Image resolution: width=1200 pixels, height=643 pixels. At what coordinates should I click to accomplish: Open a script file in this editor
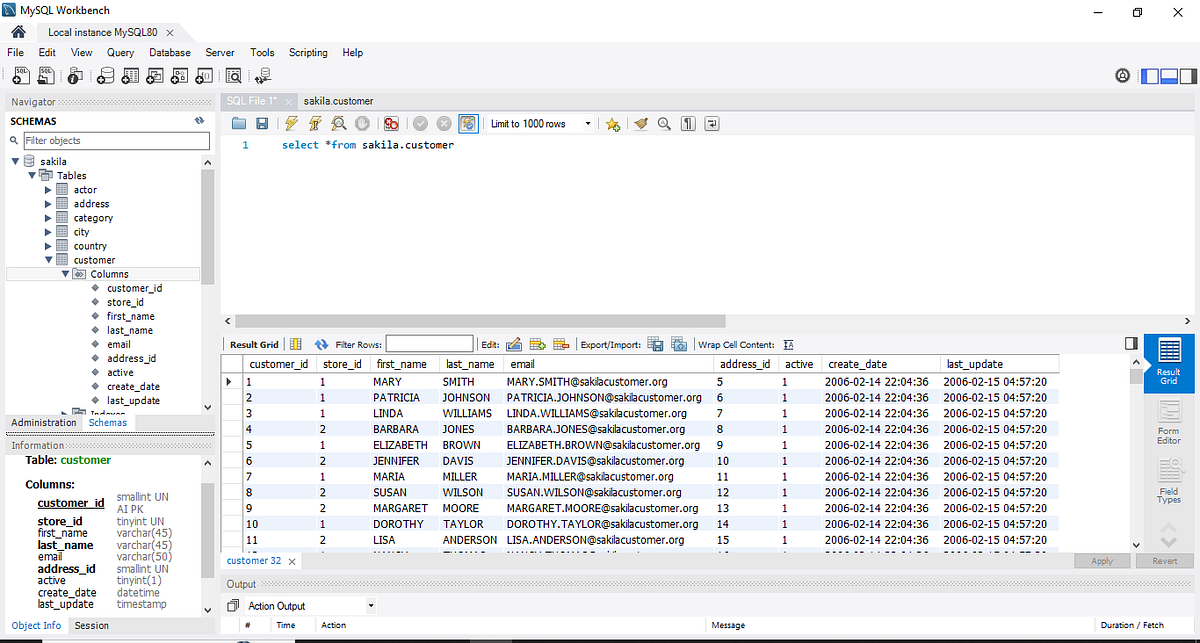[239, 124]
